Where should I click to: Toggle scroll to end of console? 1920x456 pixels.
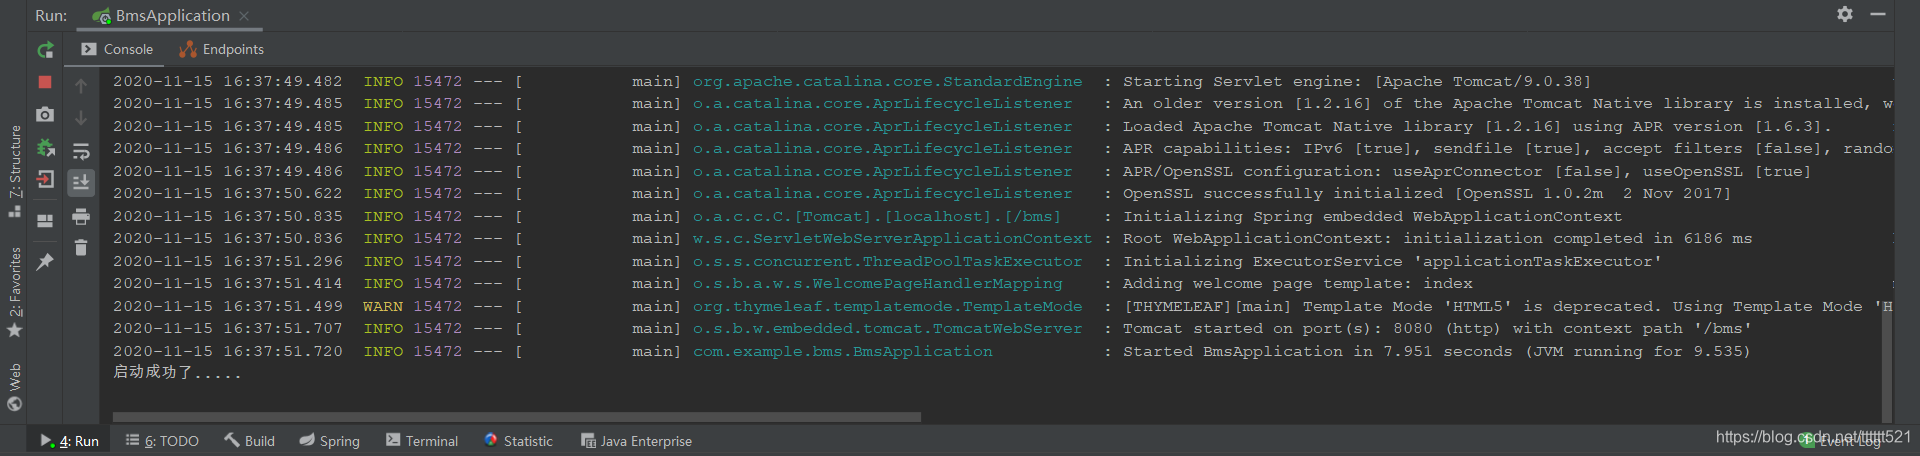click(81, 182)
